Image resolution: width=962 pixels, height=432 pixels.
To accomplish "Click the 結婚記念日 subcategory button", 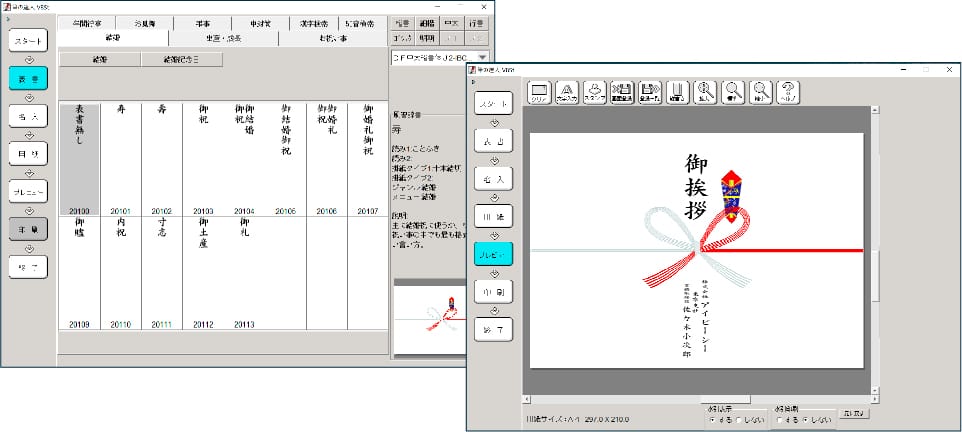I will click(182, 60).
